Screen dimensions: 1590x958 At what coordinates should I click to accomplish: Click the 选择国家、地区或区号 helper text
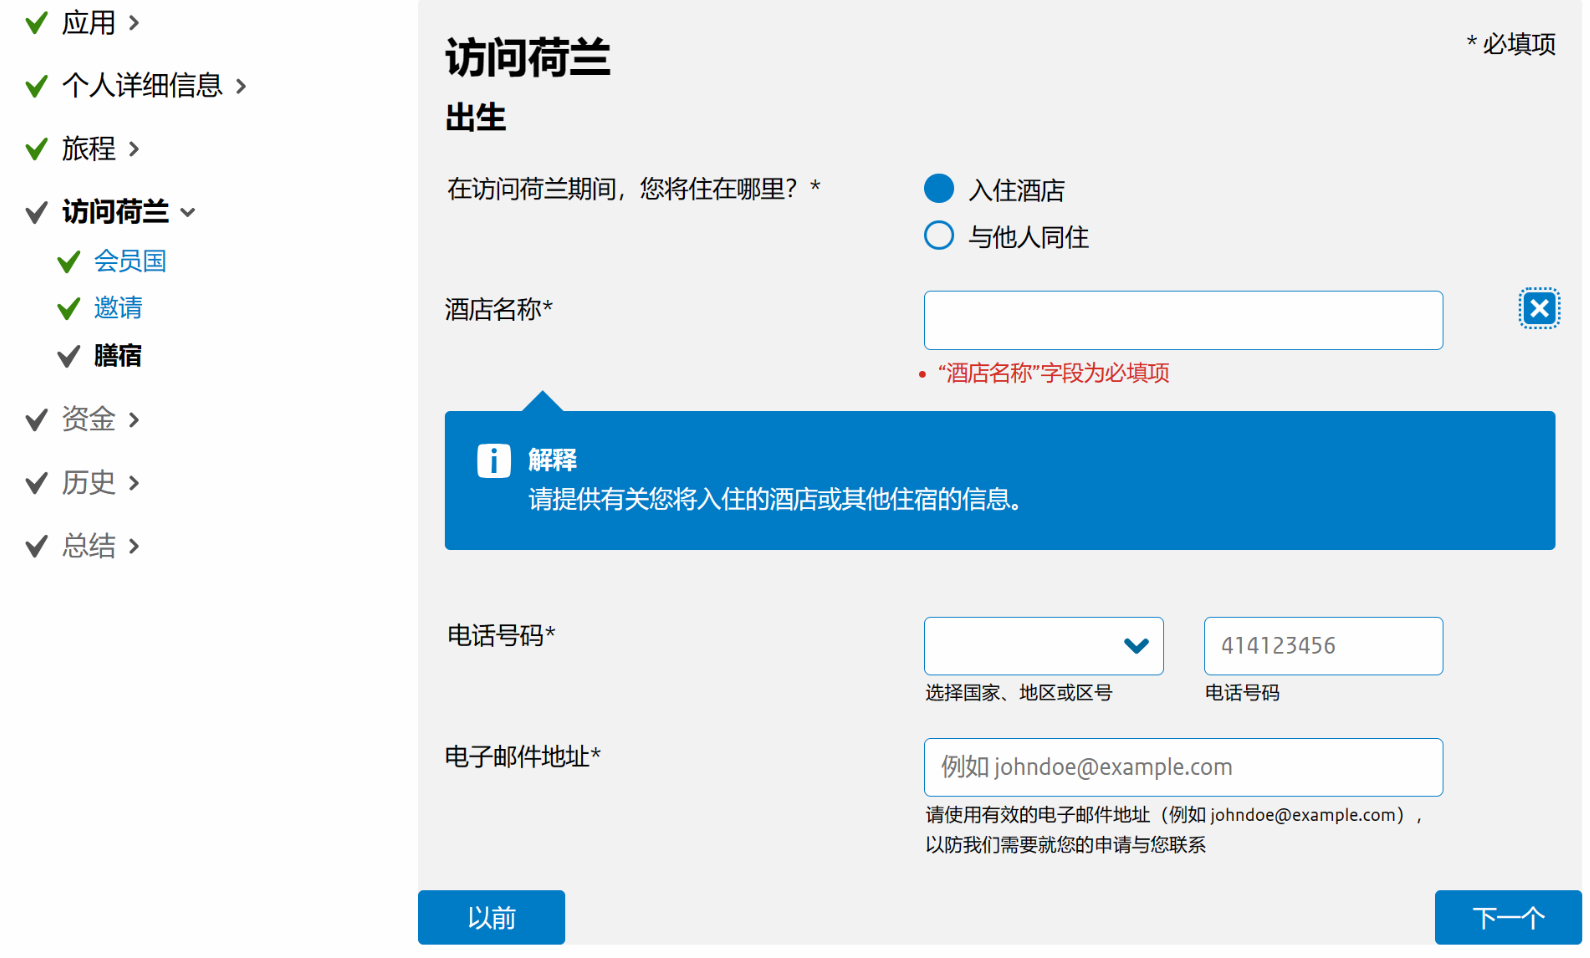(x=1018, y=693)
